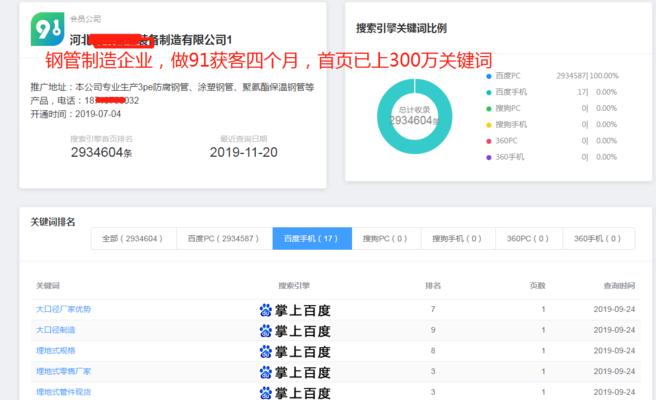The image size is (656, 400).
Task: Switch to the 百度PC (2934587) tab
Action: (x=224, y=238)
